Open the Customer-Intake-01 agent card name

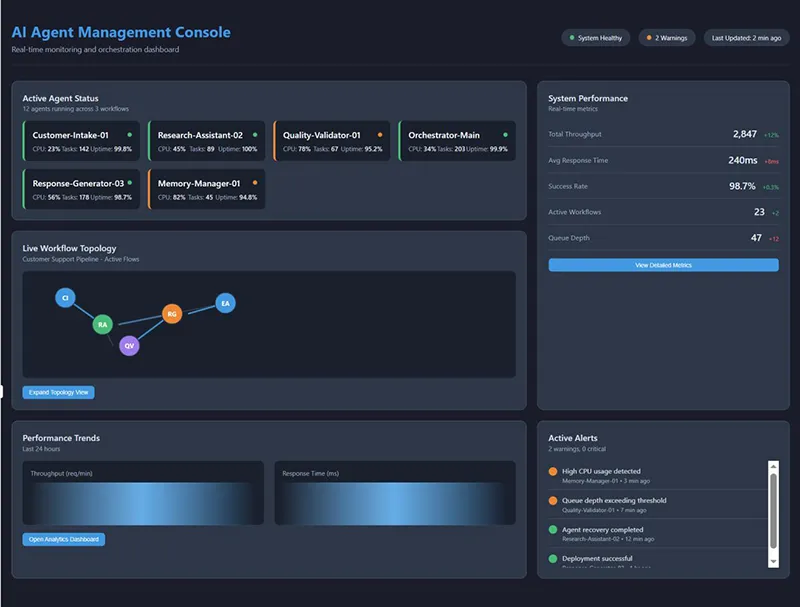pos(70,135)
